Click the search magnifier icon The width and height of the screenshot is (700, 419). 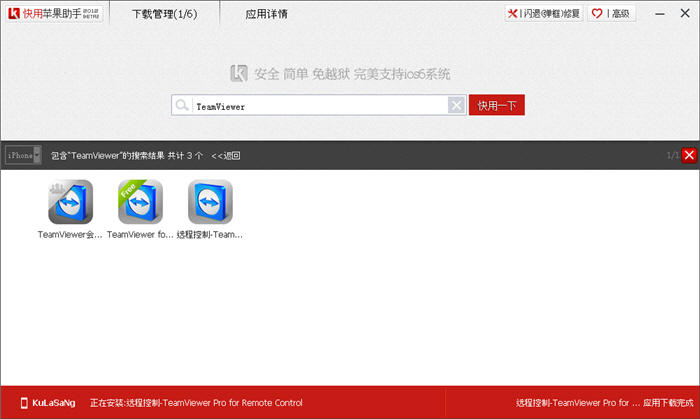tap(182, 105)
